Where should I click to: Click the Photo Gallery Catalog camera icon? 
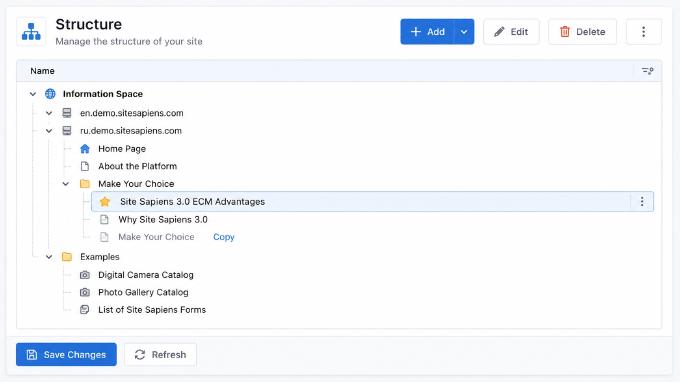click(85, 292)
